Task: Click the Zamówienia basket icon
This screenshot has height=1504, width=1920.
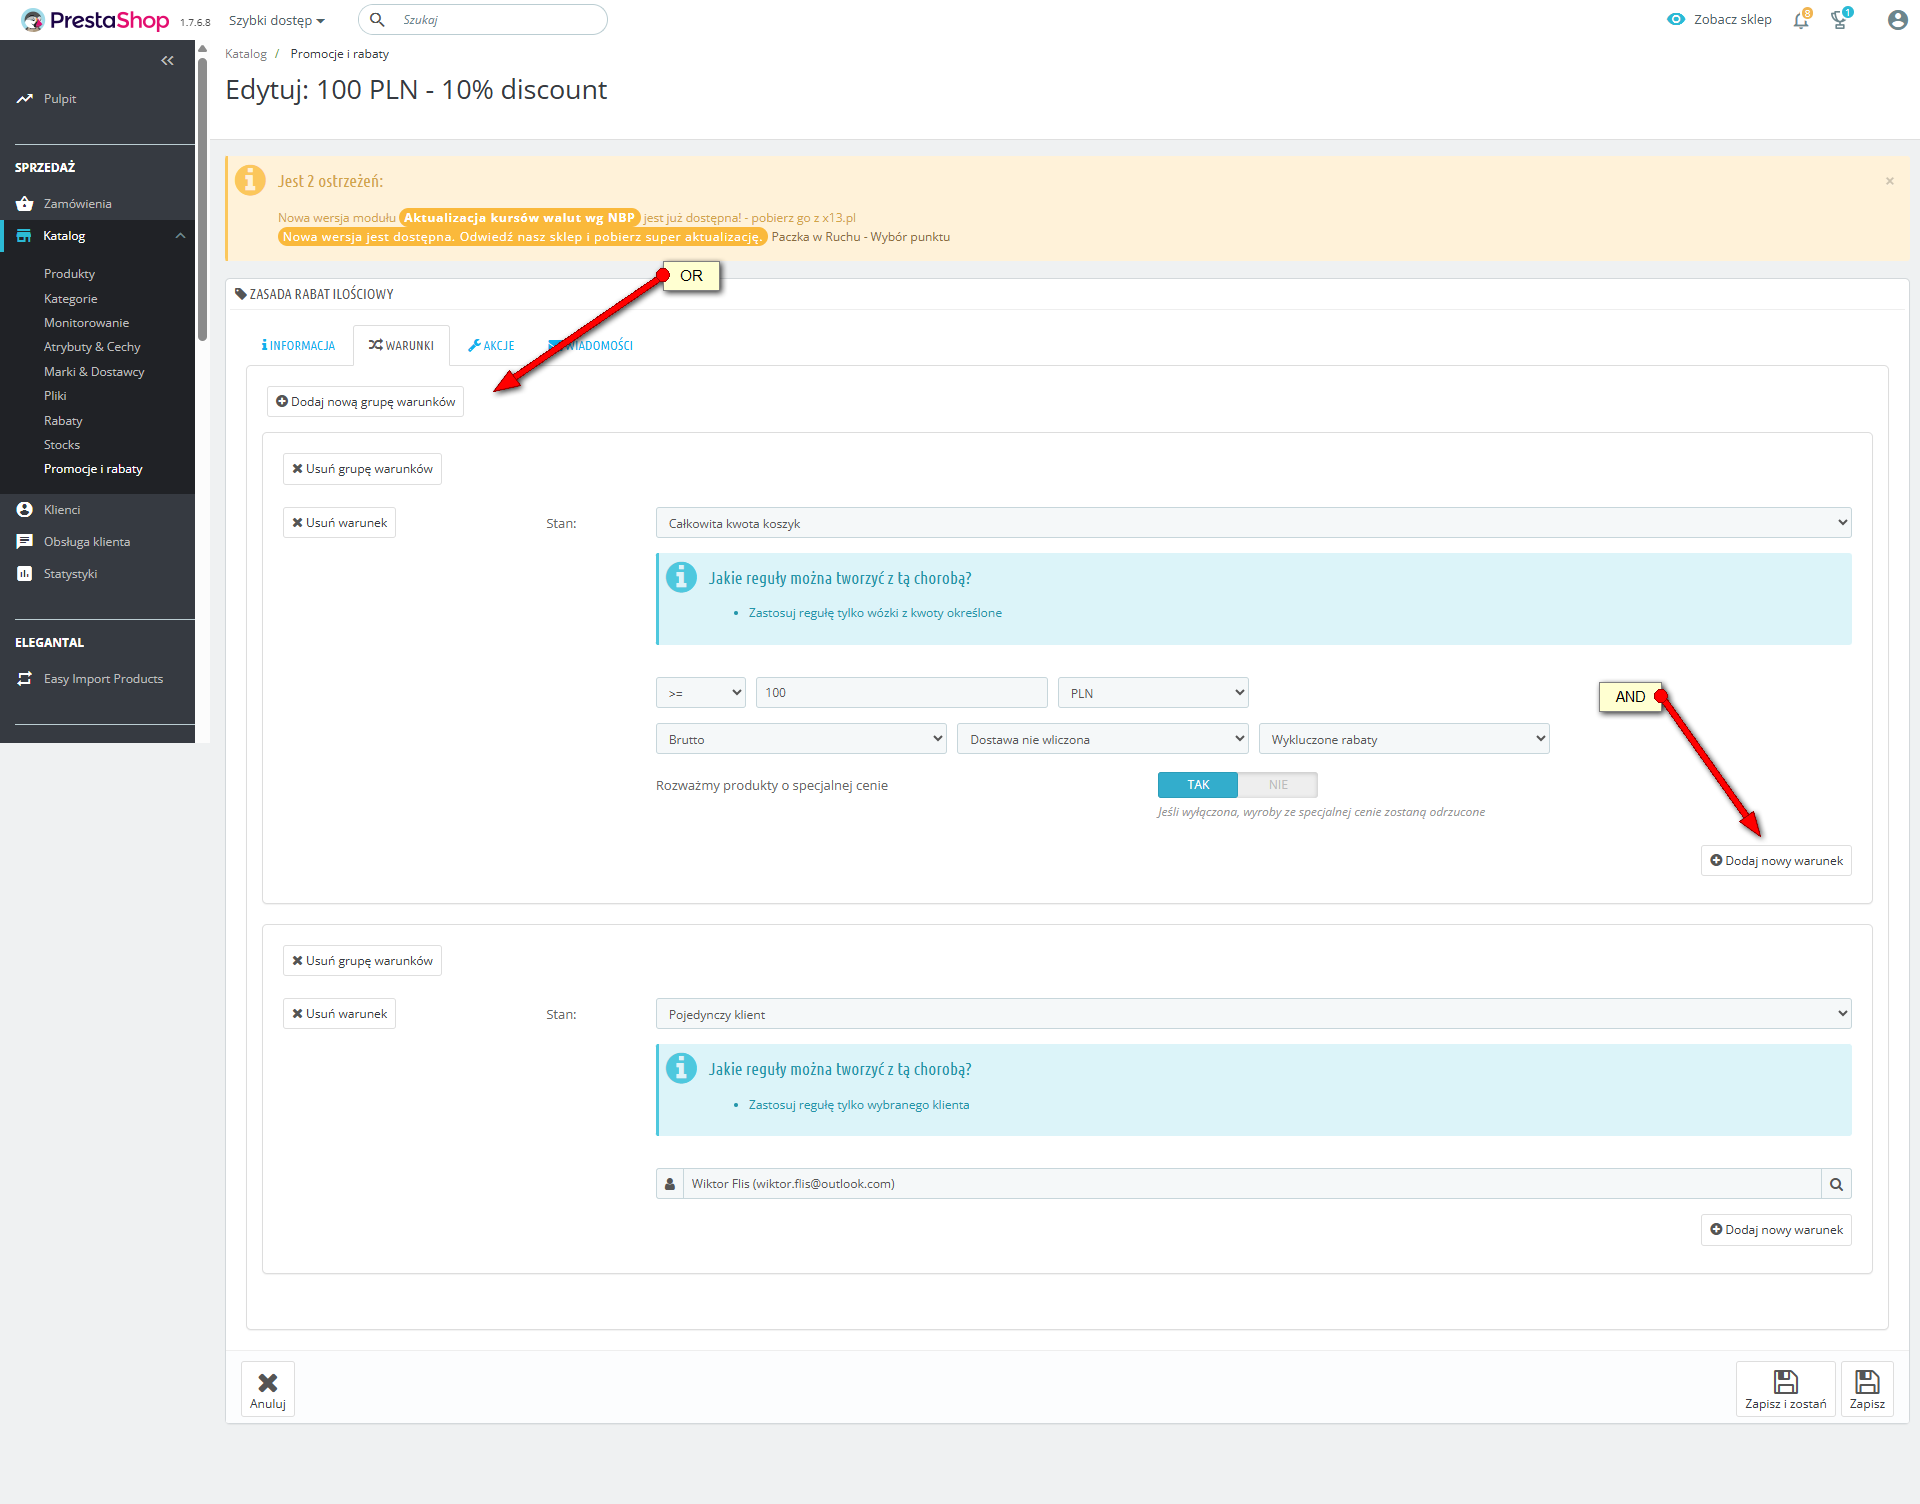Action: pos(25,204)
